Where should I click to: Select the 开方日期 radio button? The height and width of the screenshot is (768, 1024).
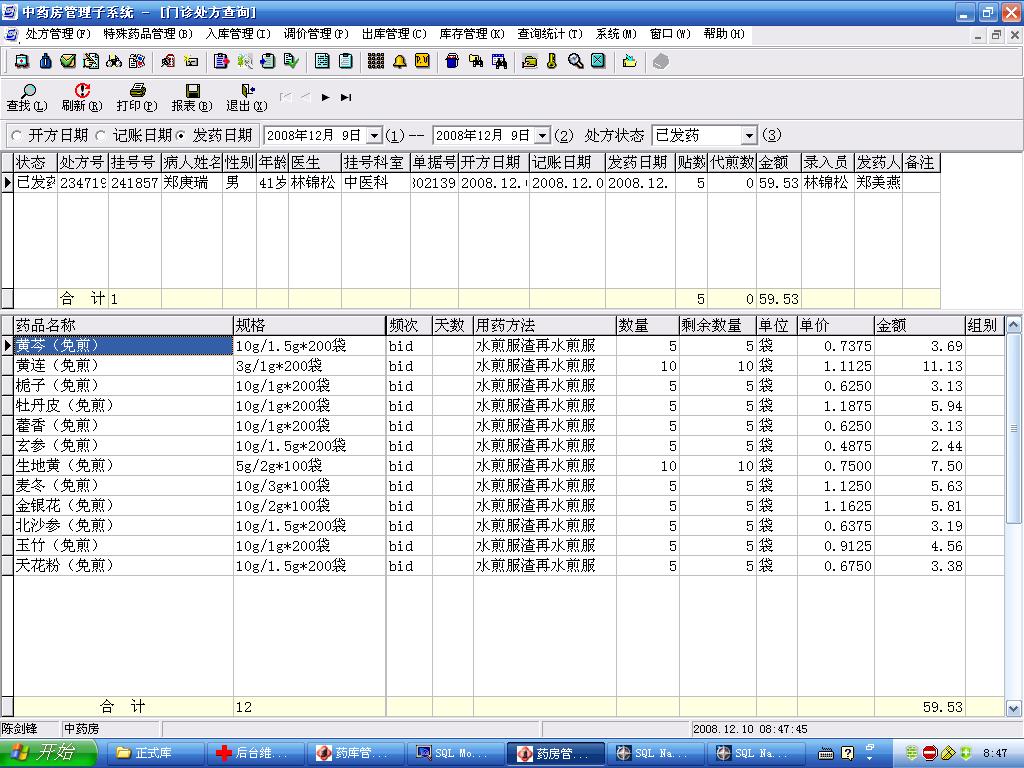[x=16, y=135]
